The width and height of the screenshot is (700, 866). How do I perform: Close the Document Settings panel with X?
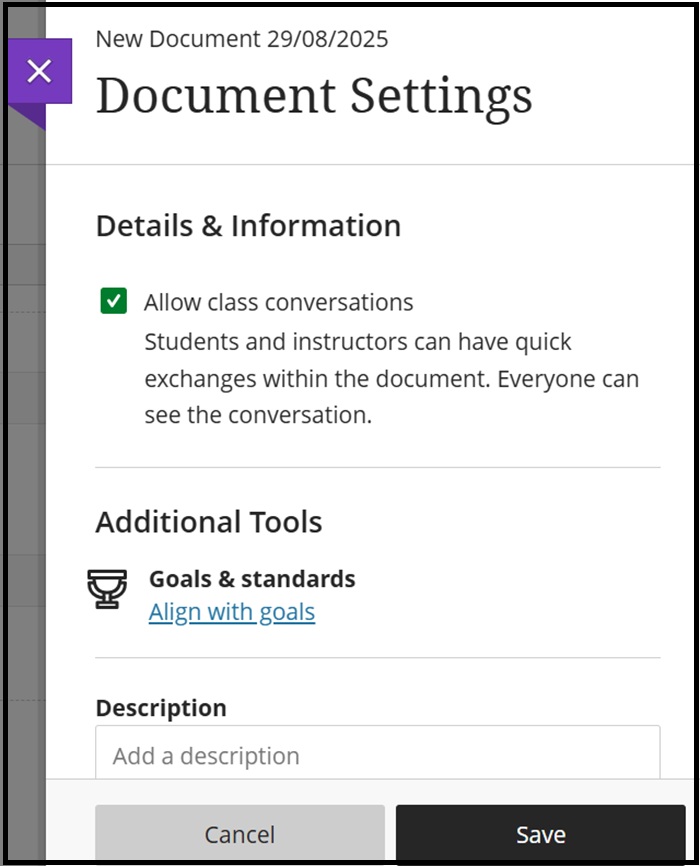click(x=39, y=72)
